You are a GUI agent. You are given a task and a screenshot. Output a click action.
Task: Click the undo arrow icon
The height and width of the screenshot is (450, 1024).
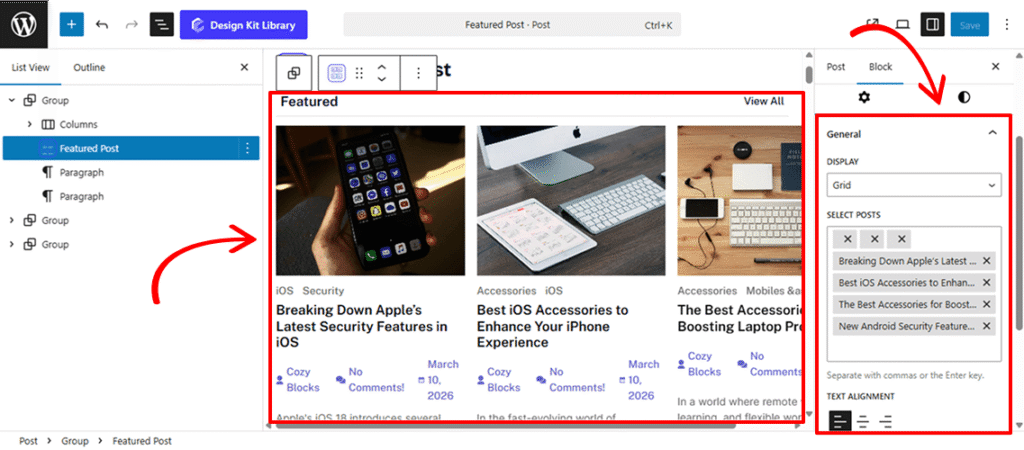(x=102, y=25)
